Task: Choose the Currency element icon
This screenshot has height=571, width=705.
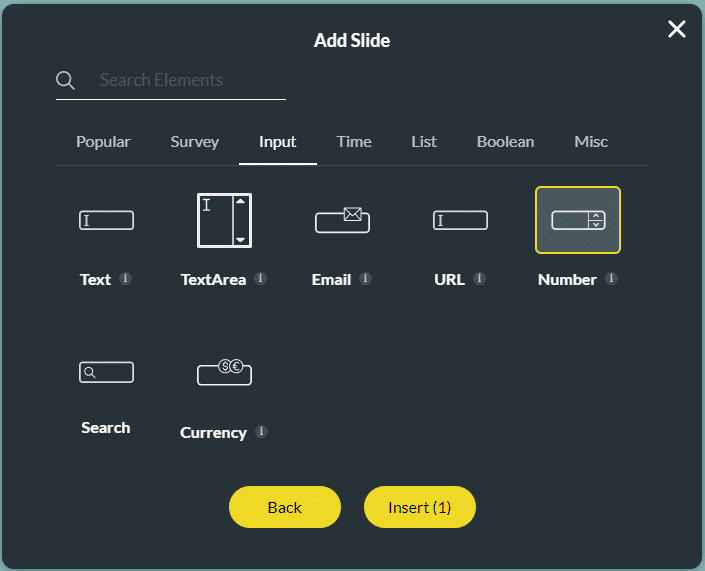Action: (224, 372)
